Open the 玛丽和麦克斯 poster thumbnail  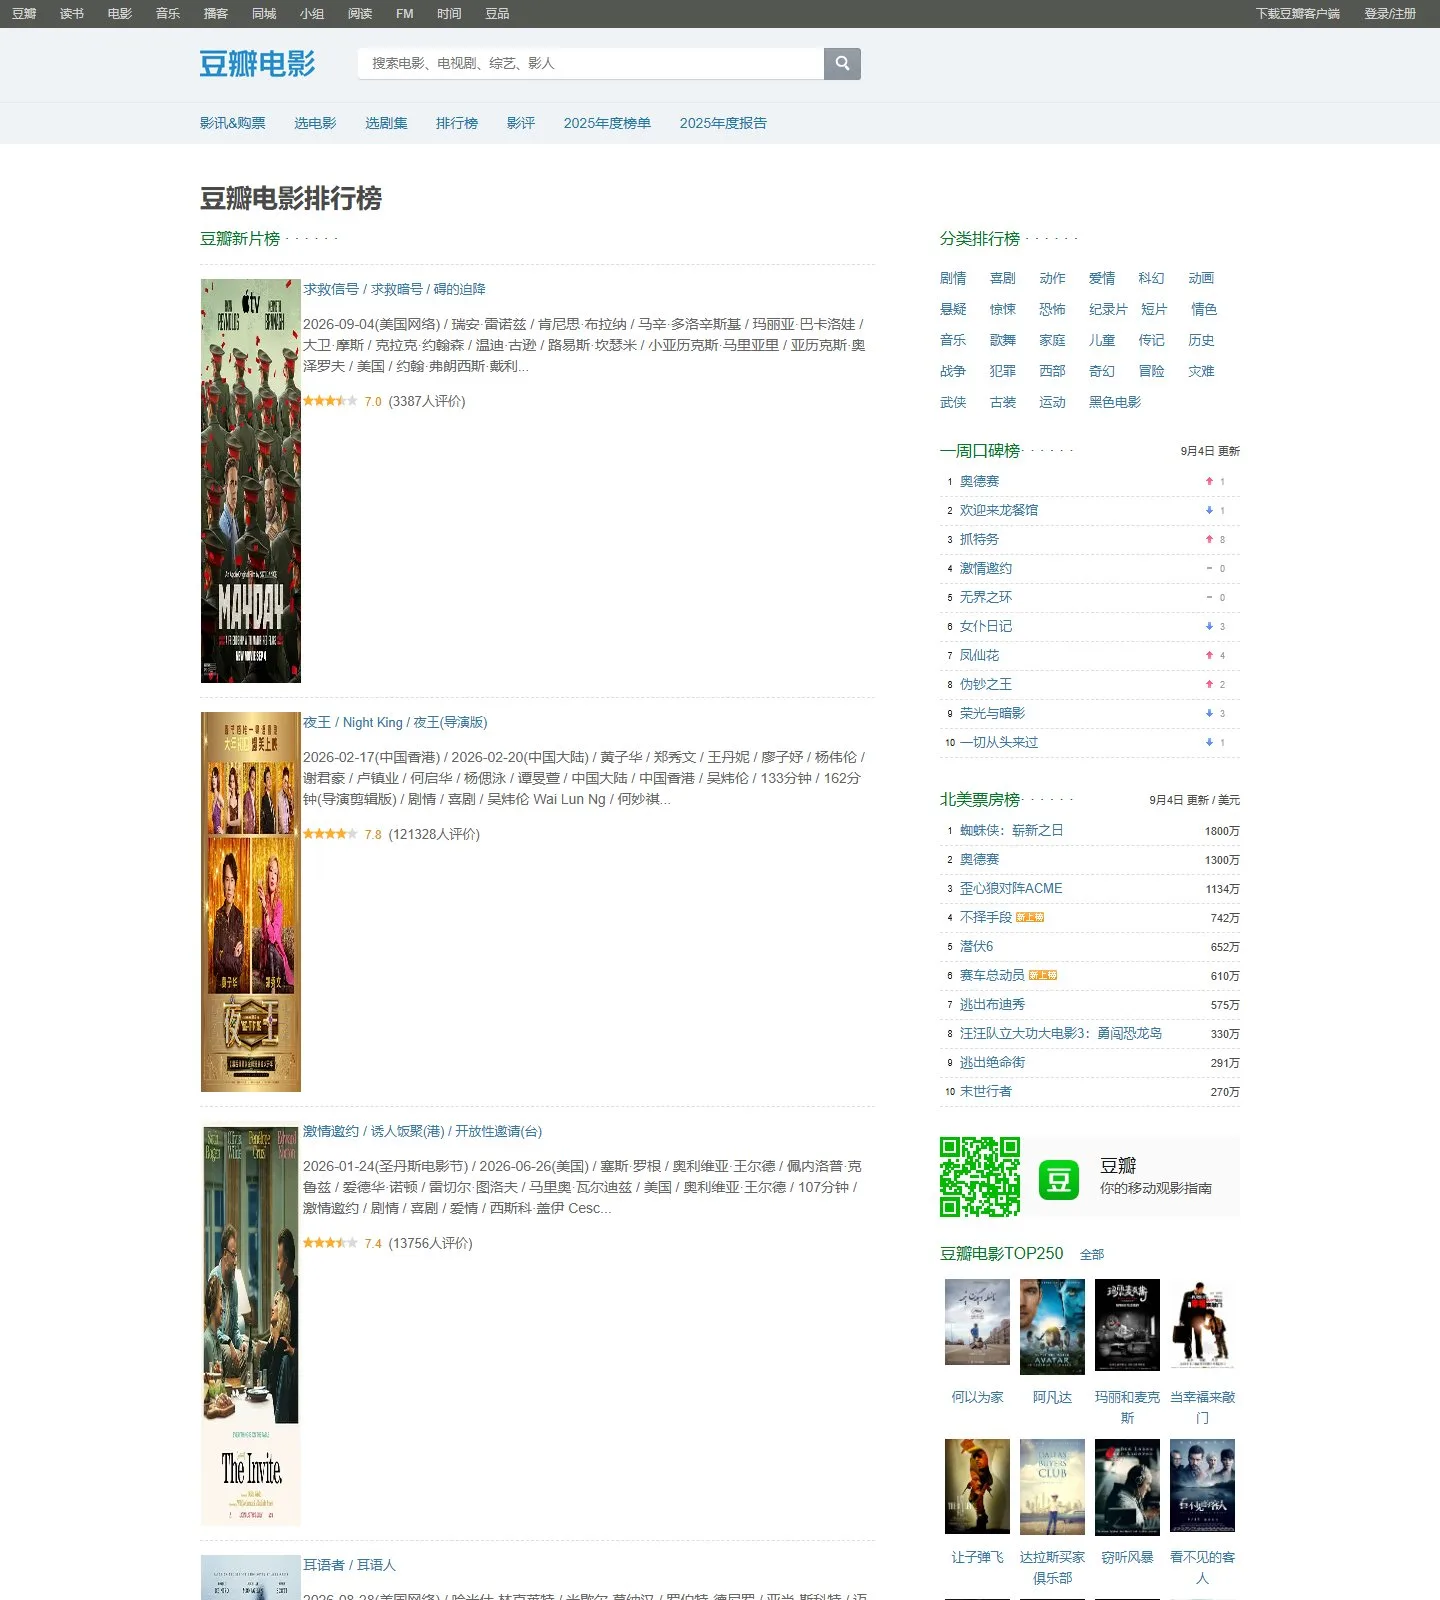[1127, 1324]
